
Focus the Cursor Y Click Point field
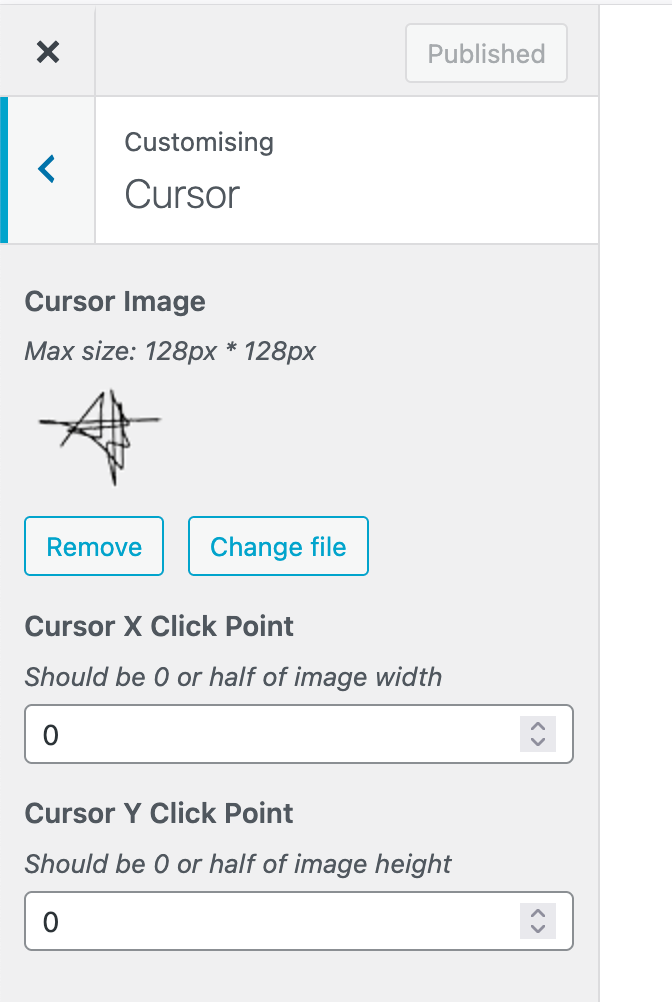pos(270,921)
